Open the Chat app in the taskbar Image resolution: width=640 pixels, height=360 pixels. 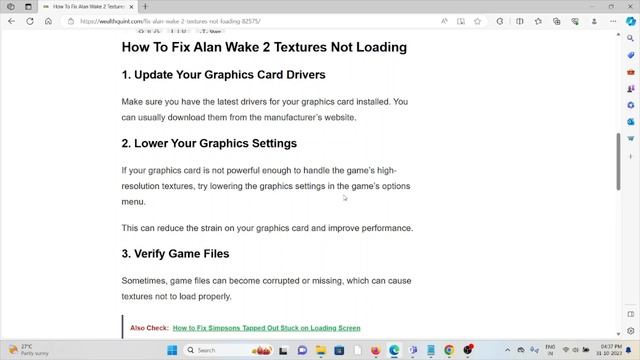pyautogui.click(x=302, y=350)
